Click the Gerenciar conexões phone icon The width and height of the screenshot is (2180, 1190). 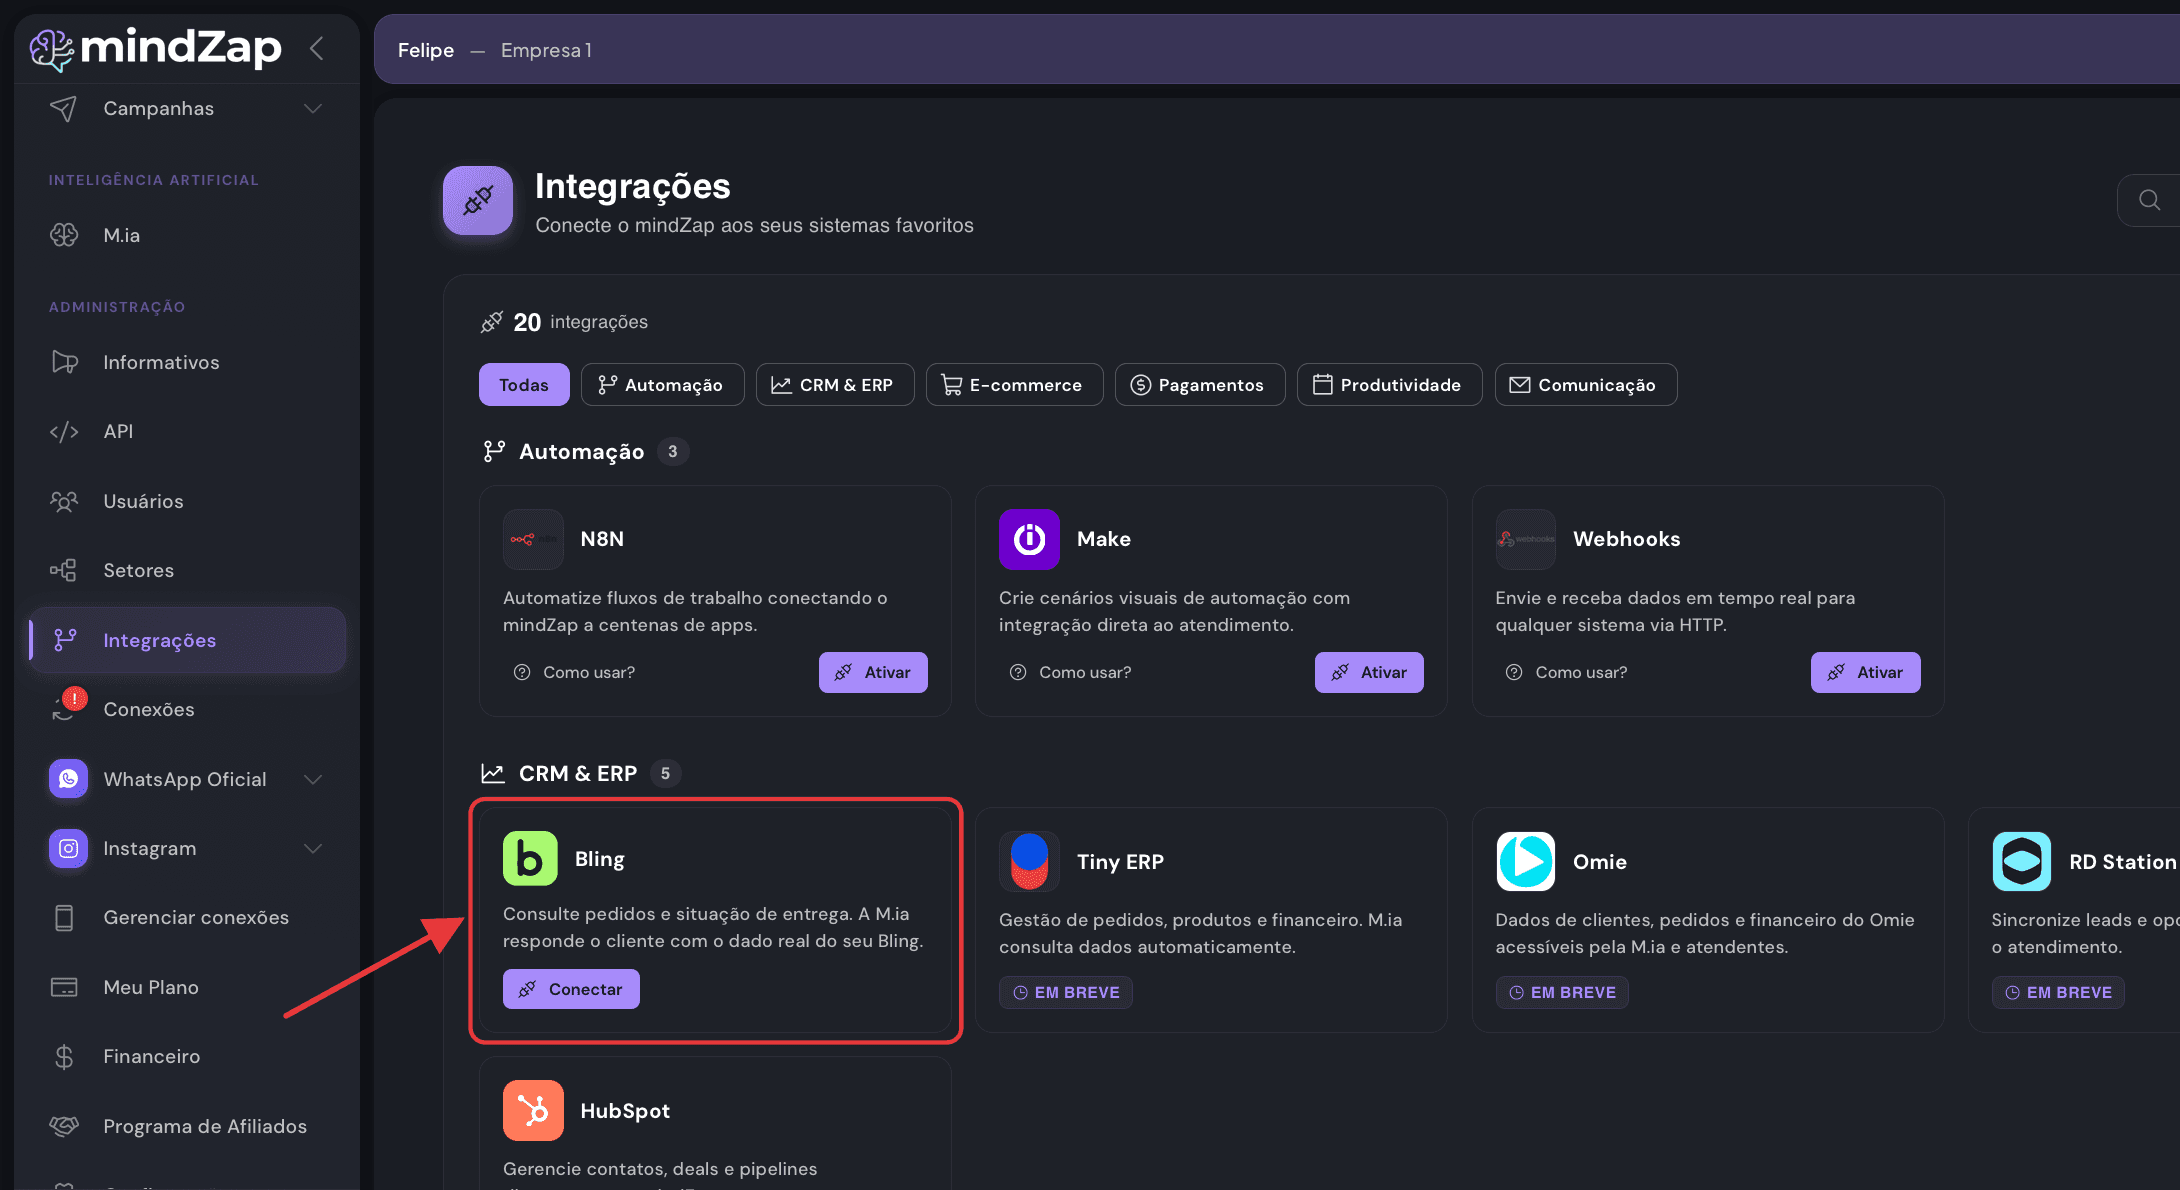point(64,917)
